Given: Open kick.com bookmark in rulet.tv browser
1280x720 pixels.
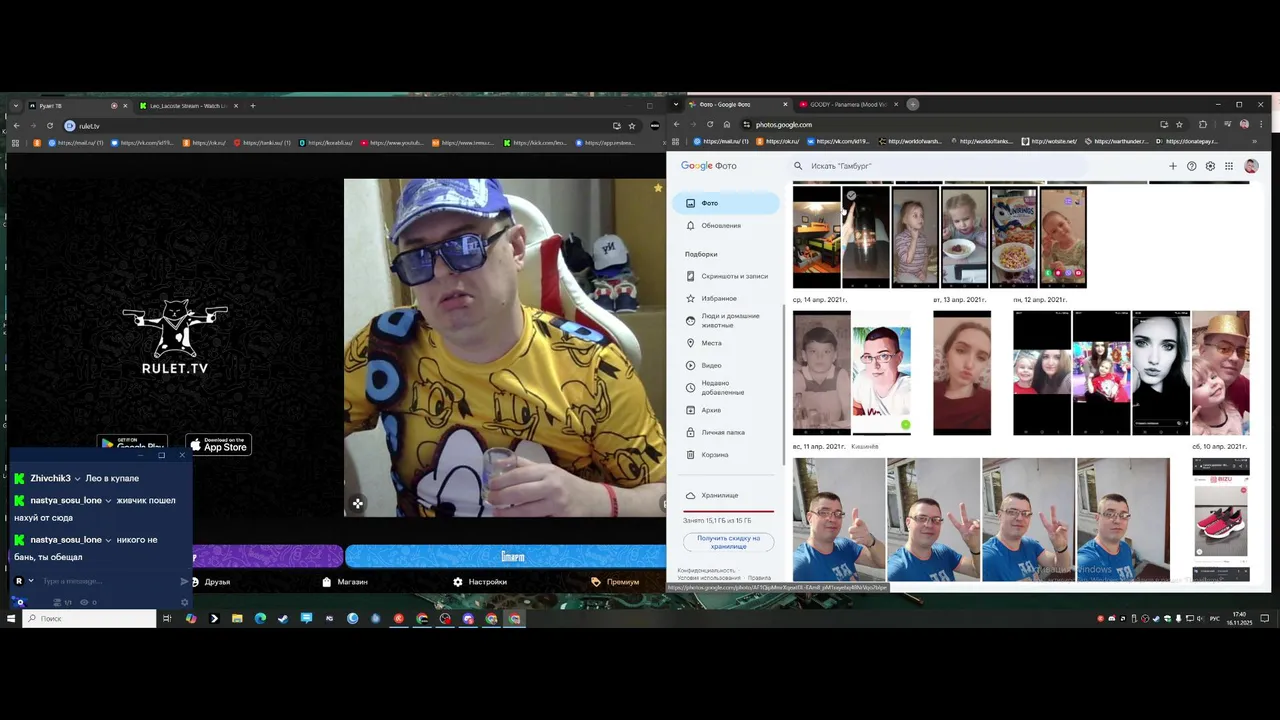Looking at the screenshot, I should [535, 143].
